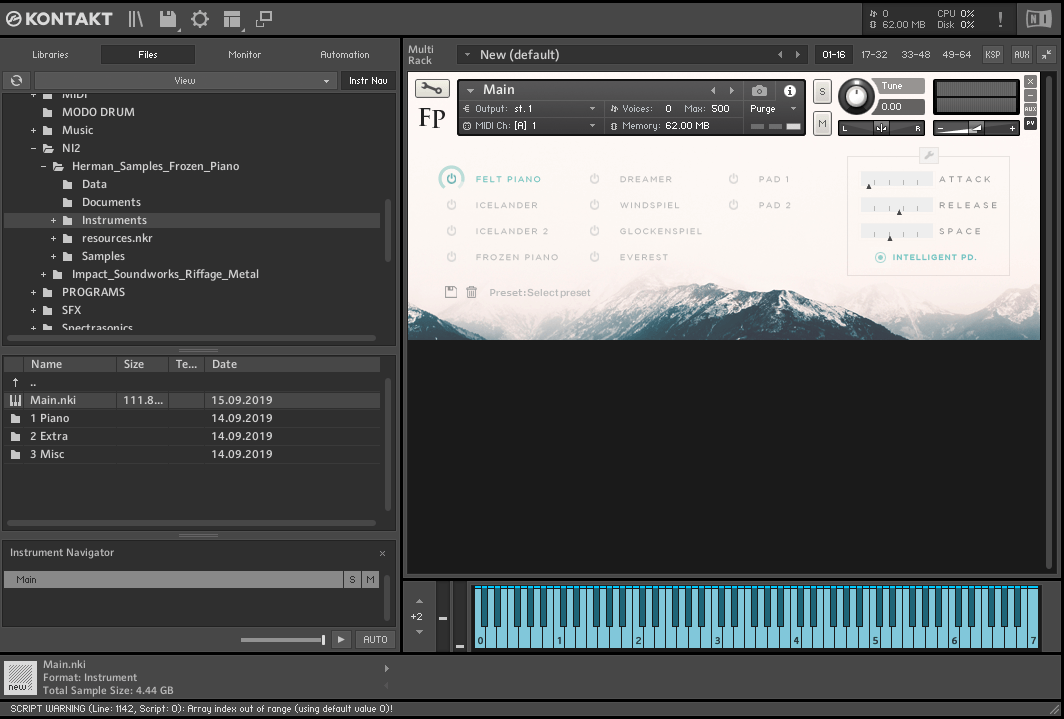Open the rack view layout icon
The image size is (1064, 719).
click(233, 18)
